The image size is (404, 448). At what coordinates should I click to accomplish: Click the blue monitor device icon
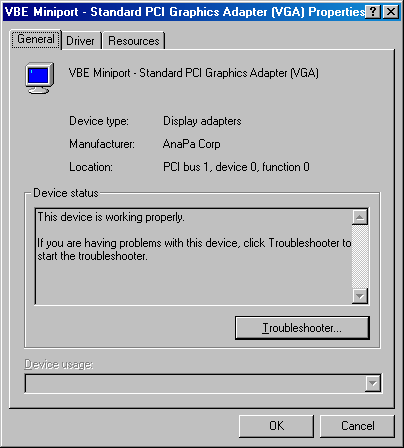tap(40, 78)
